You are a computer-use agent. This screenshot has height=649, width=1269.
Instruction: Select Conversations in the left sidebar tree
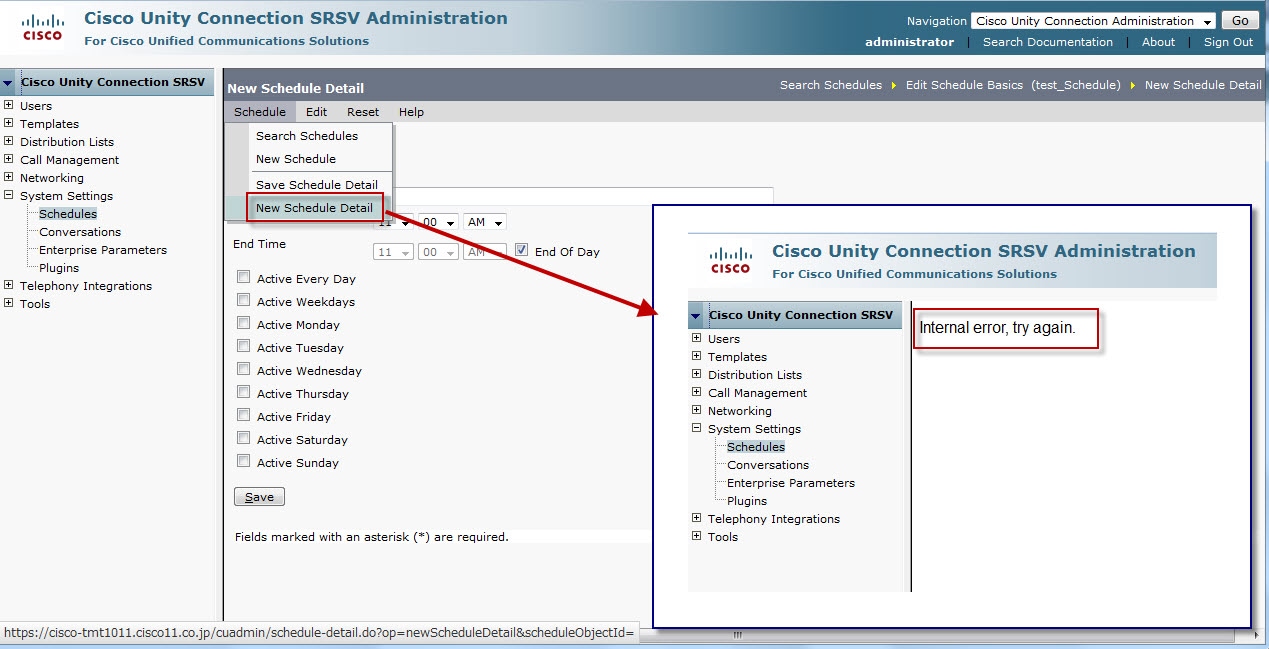[80, 231]
